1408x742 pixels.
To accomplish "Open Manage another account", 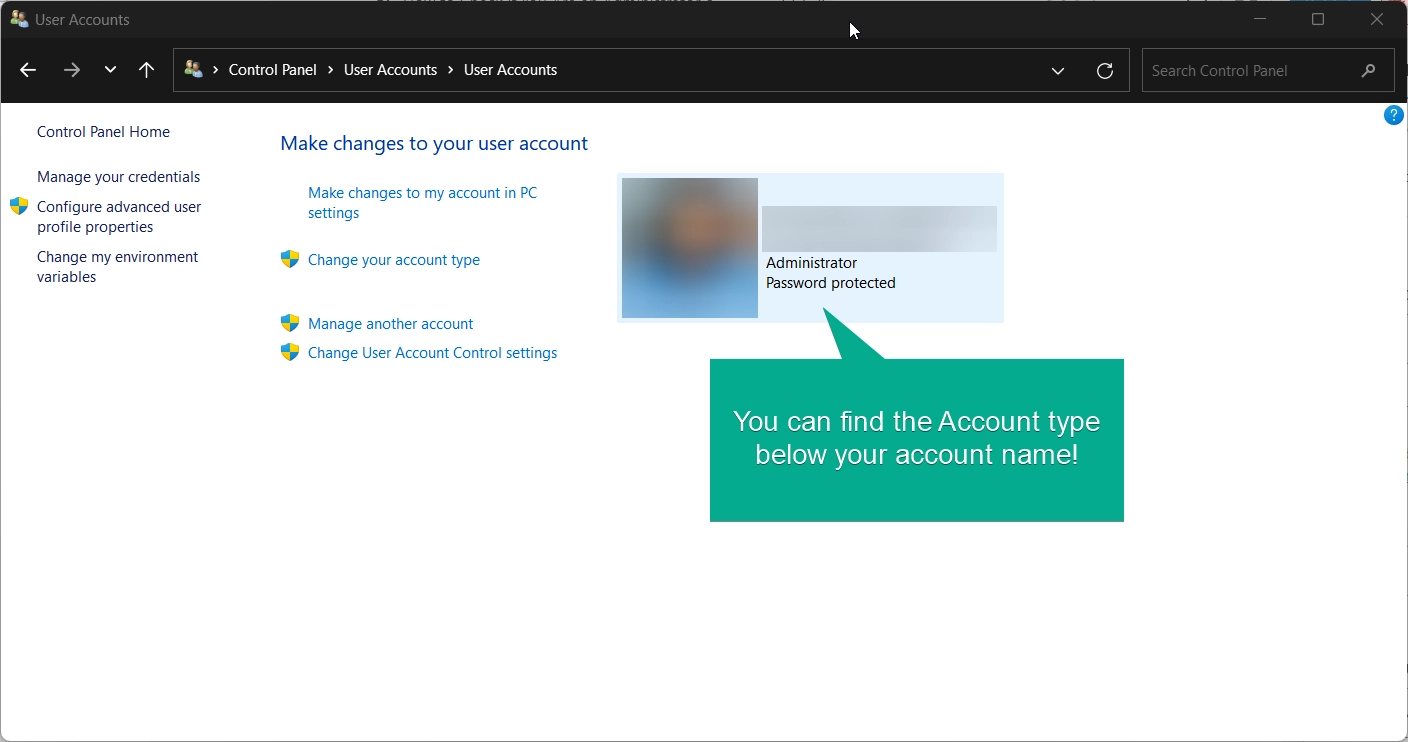I will click(390, 324).
